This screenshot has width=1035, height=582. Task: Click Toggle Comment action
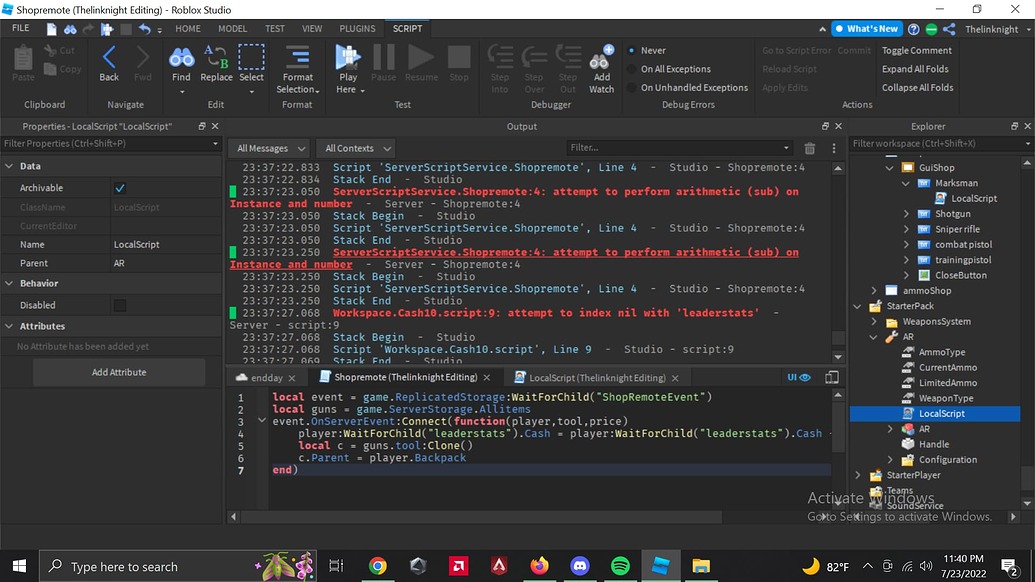[916, 50]
